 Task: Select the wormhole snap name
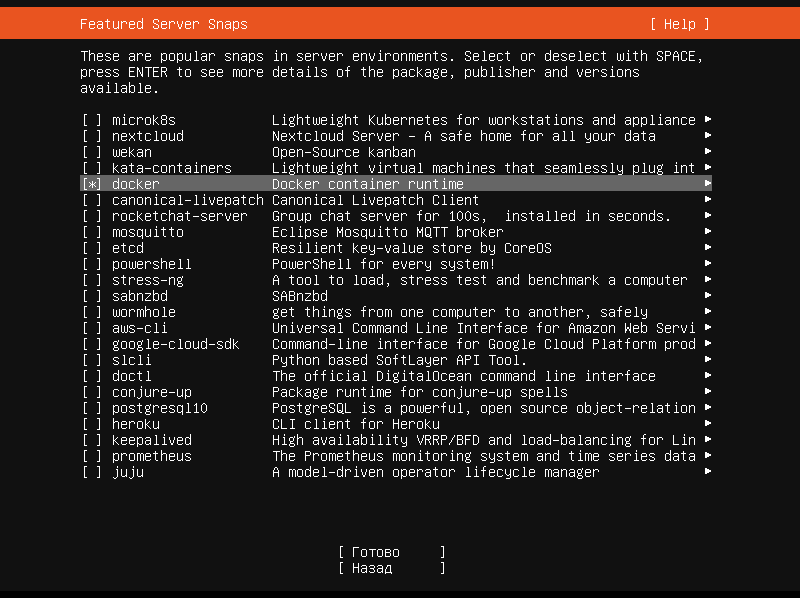point(144,312)
